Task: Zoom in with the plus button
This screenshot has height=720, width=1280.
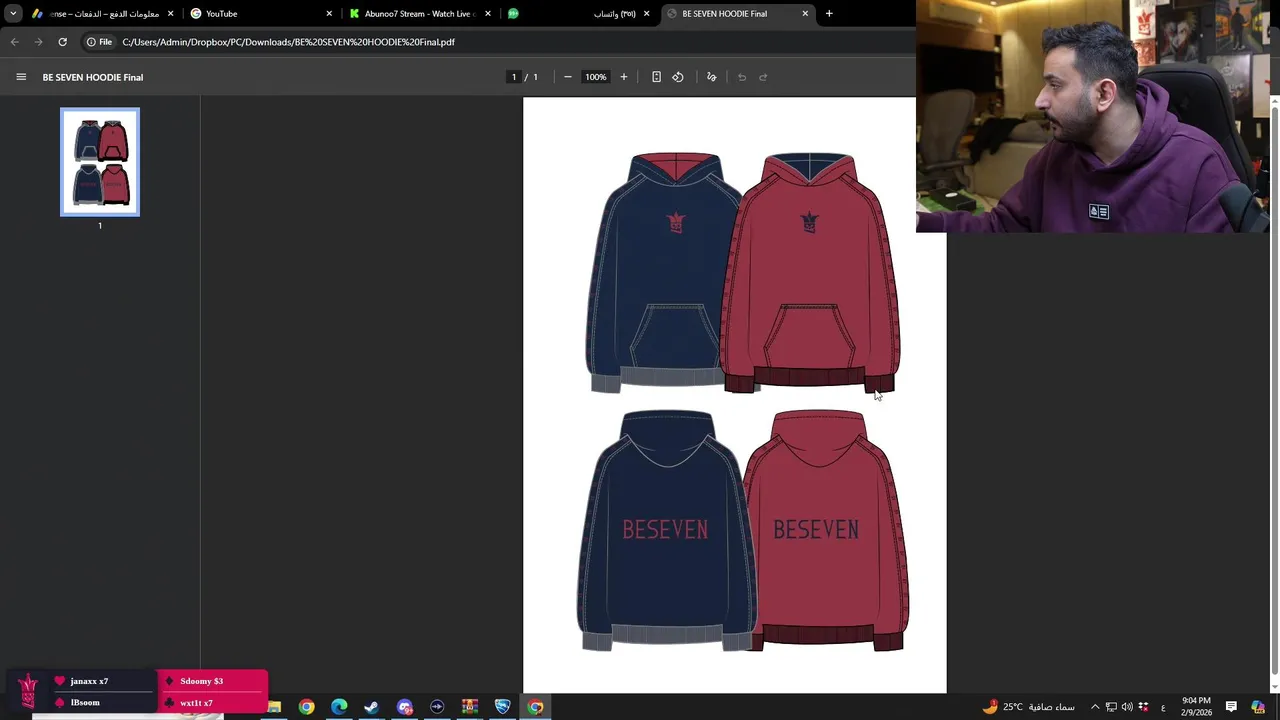Action: (x=624, y=77)
